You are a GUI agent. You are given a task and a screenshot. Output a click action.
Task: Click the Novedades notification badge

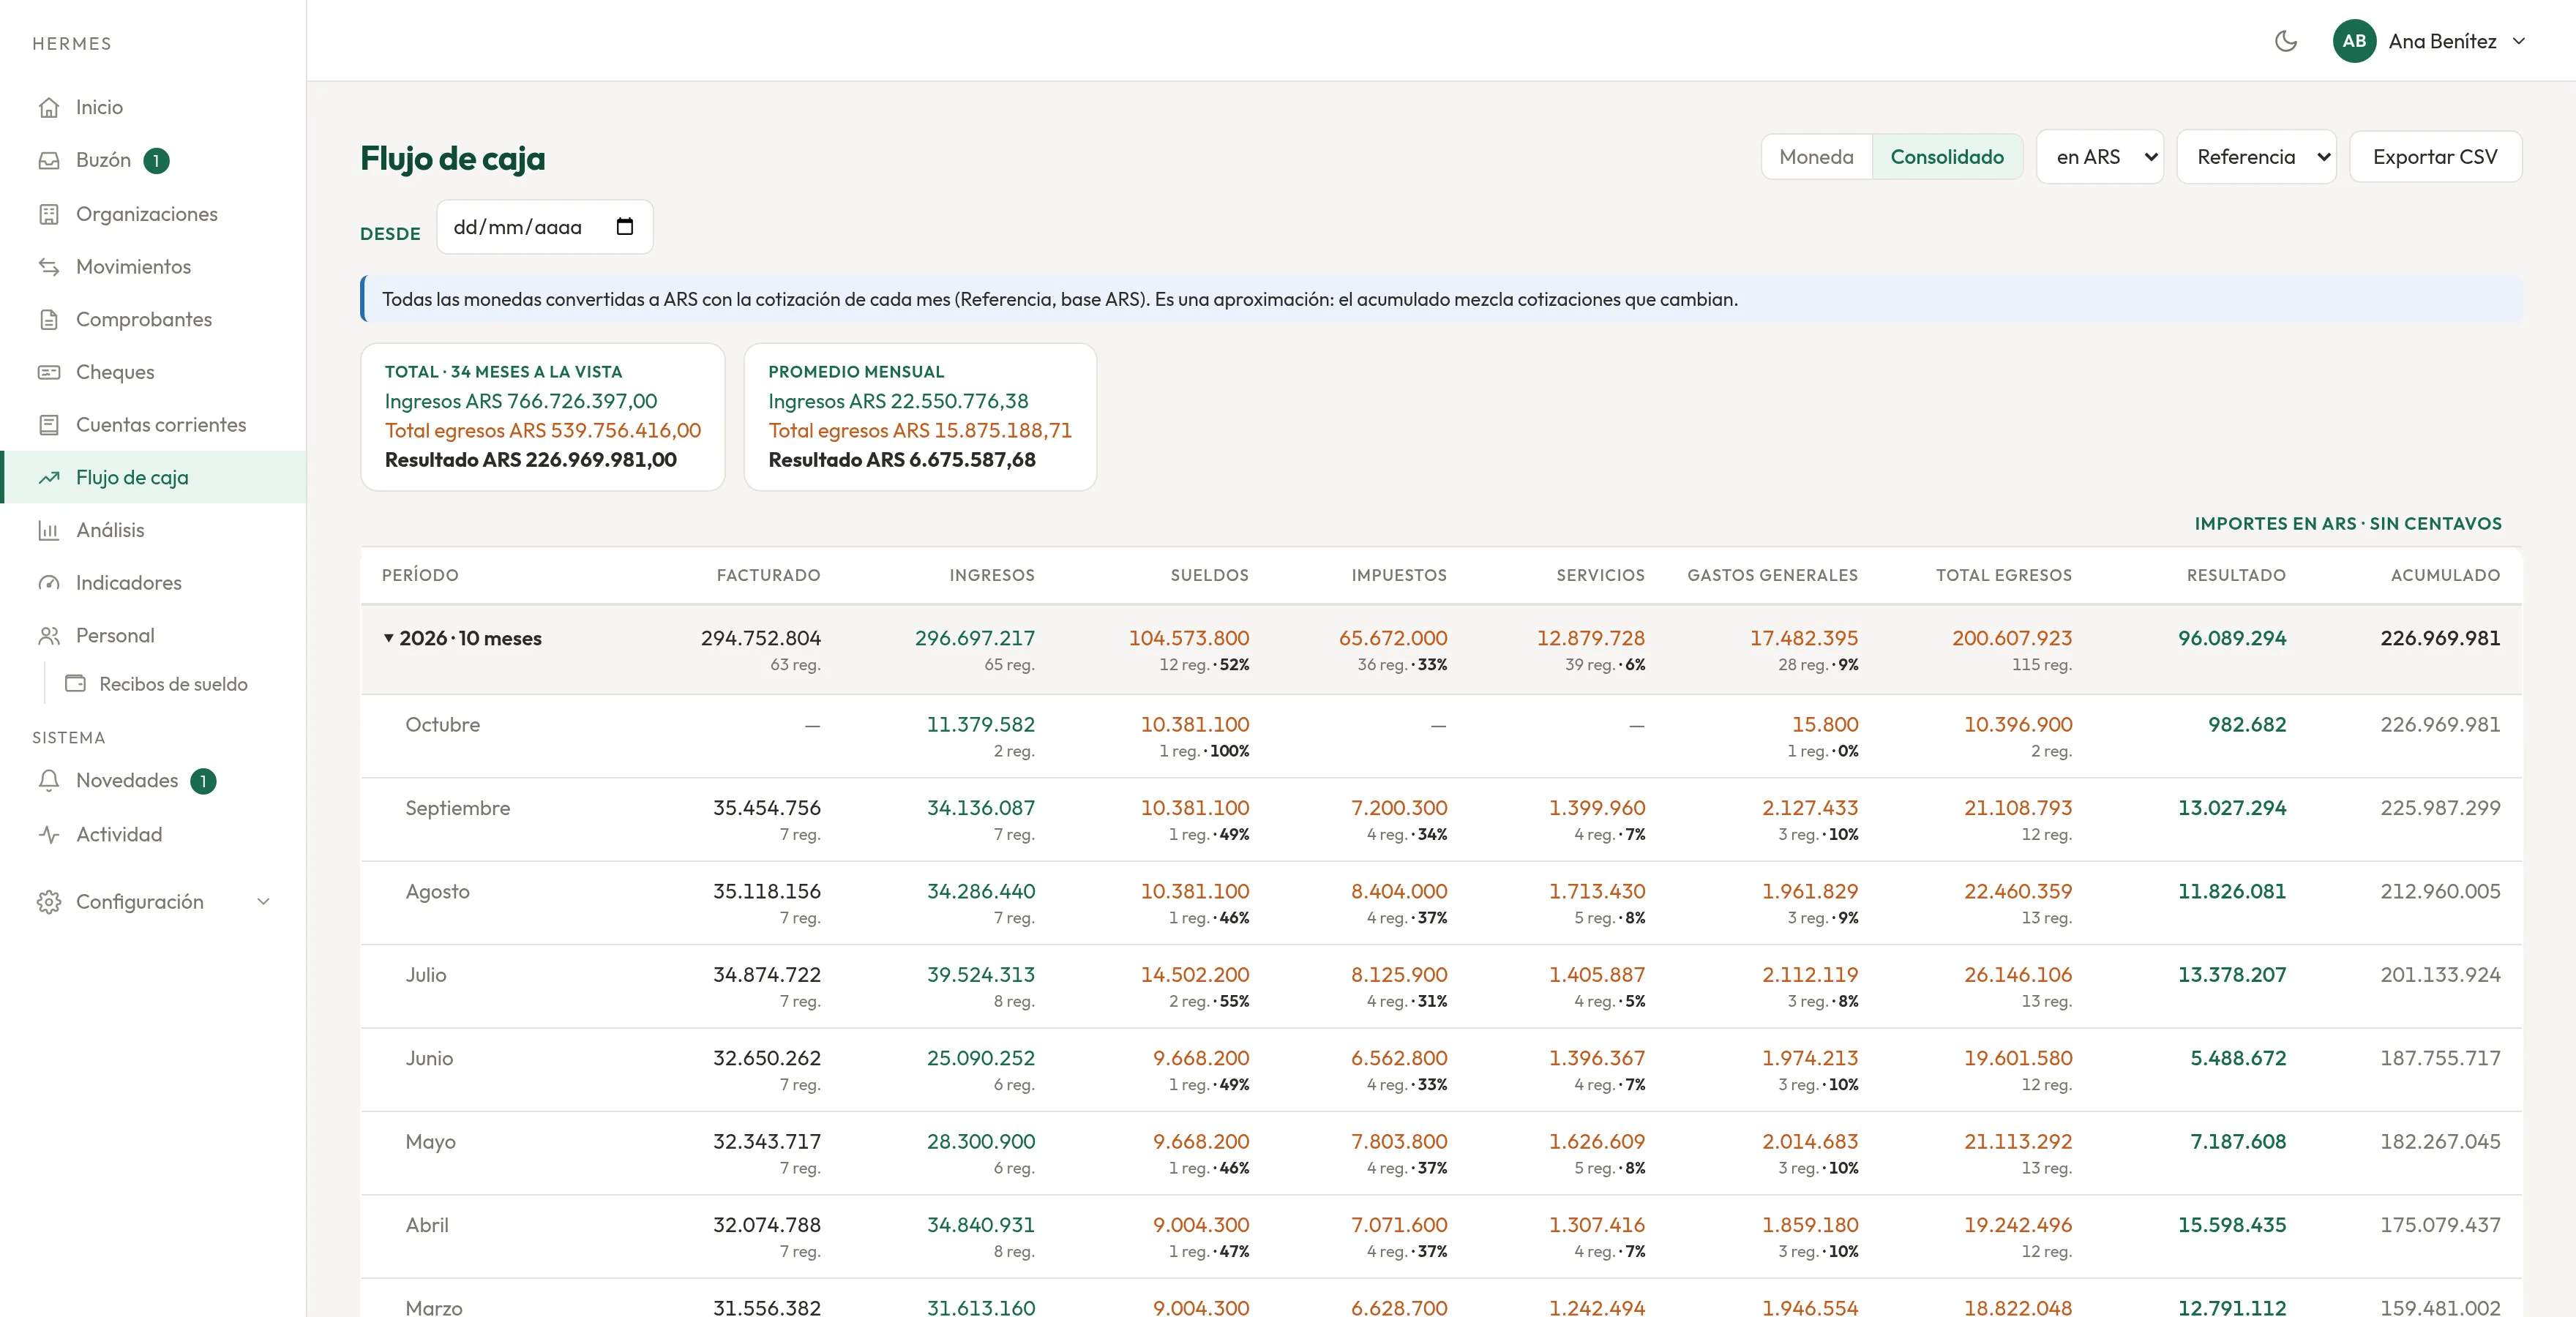tap(203, 781)
